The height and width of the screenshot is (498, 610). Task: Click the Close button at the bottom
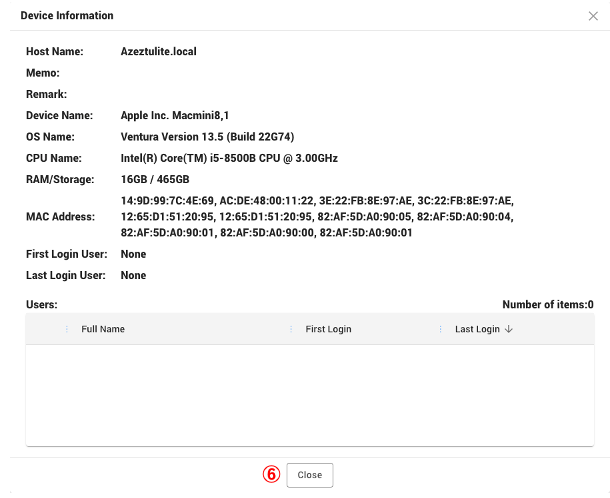coord(310,475)
